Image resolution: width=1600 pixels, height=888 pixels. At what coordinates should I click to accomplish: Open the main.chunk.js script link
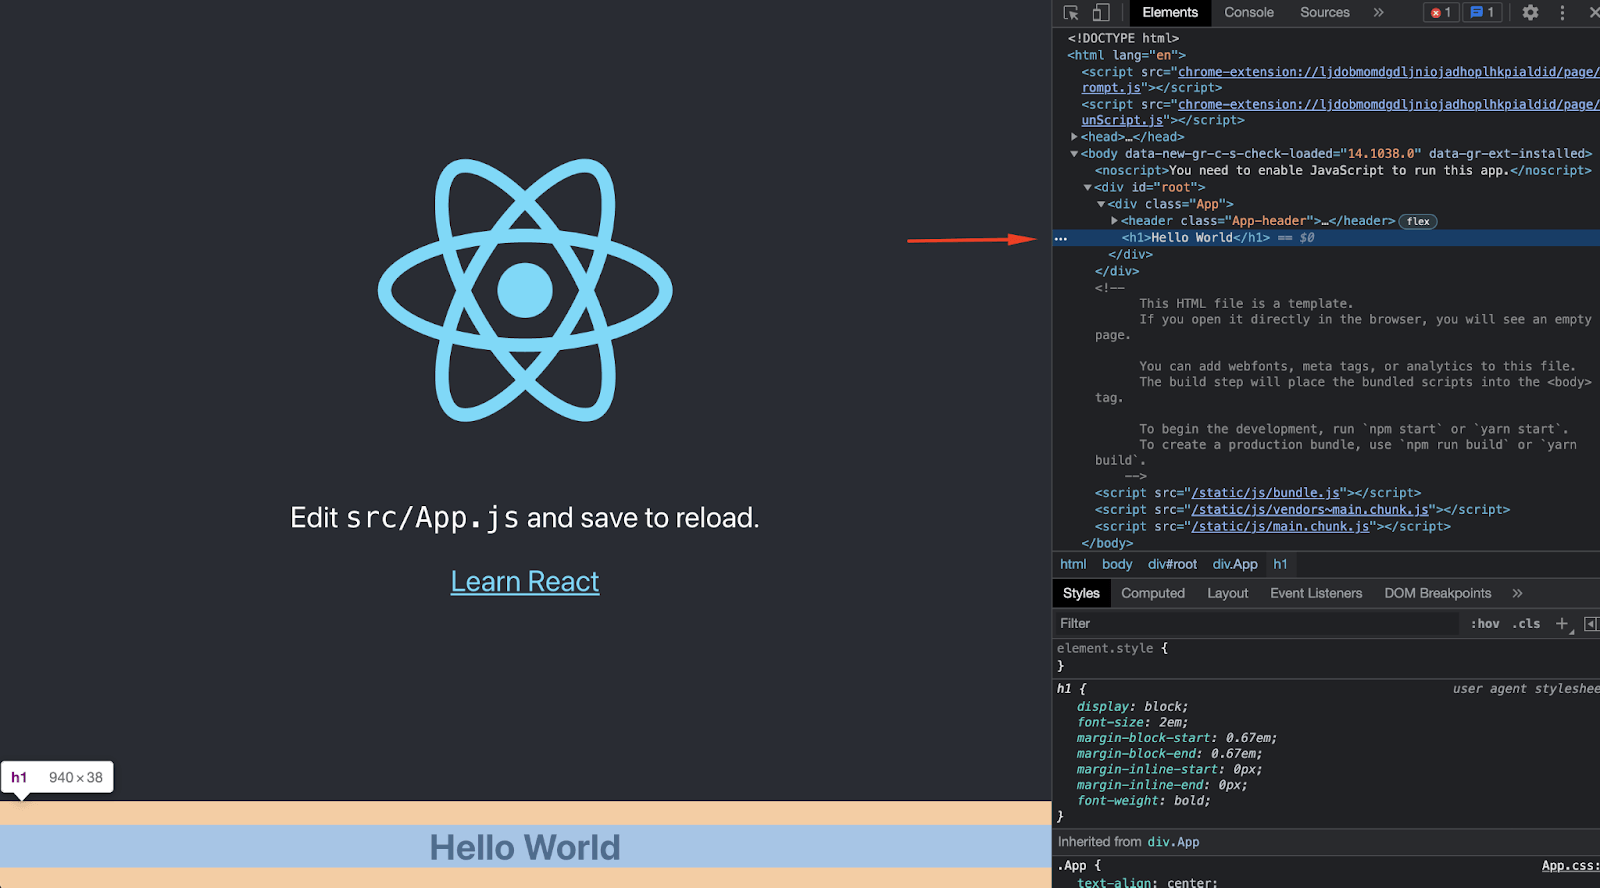[x=1280, y=527]
